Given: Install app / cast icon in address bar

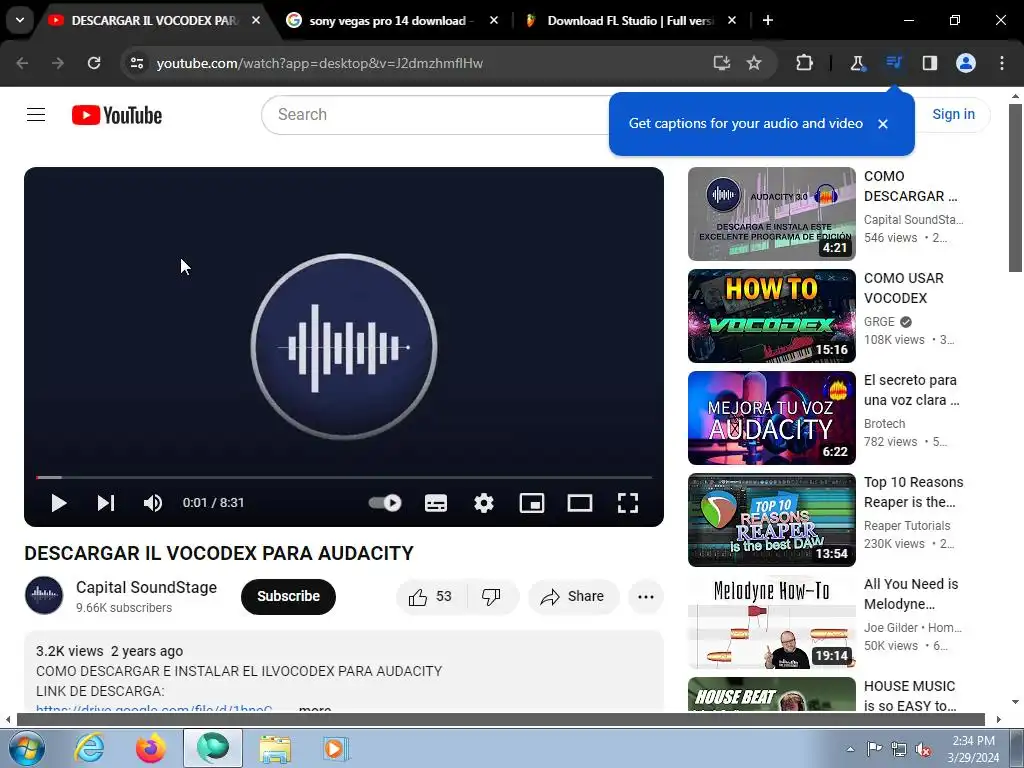Looking at the screenshot, I should [721, 63].
